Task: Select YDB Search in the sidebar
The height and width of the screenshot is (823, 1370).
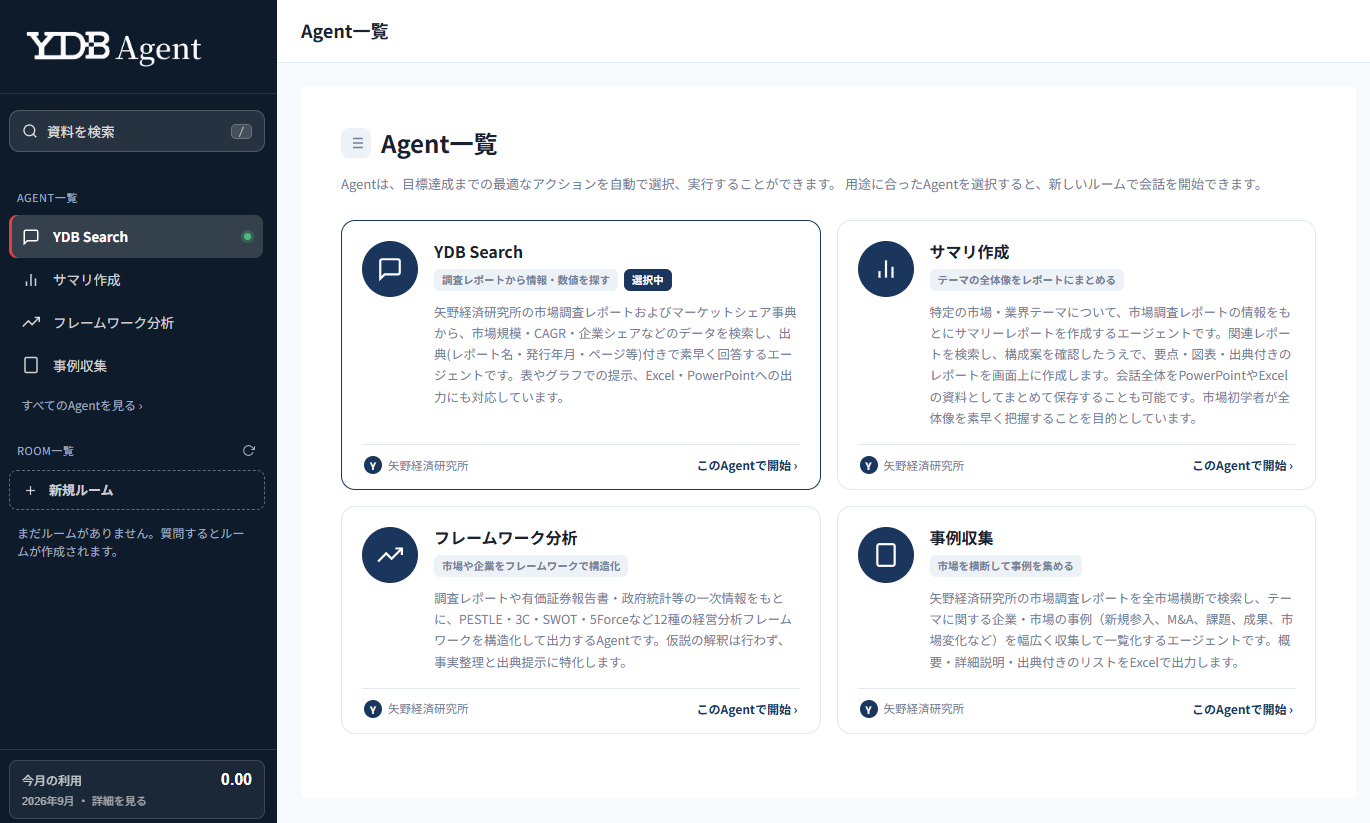Action: point(136,237)
